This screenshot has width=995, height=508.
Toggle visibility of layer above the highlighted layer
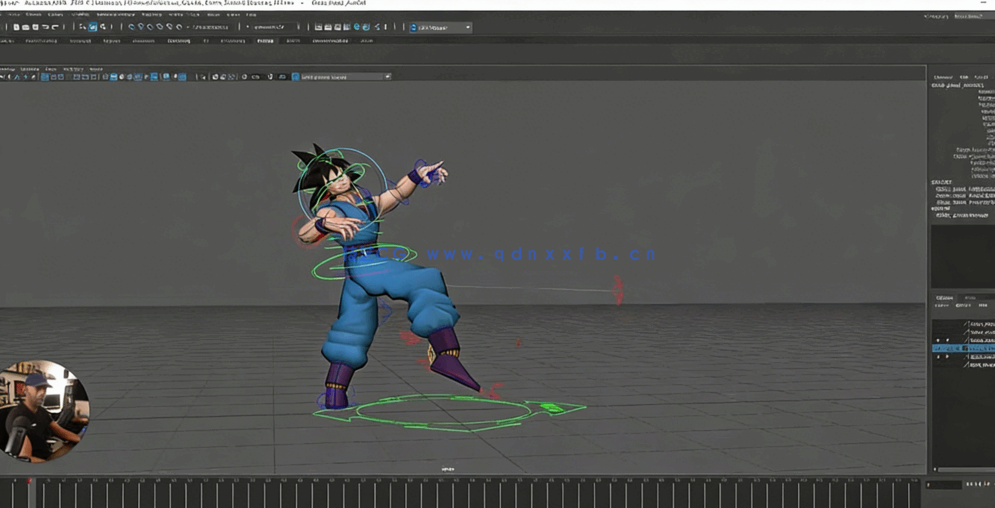click(938, 340)
